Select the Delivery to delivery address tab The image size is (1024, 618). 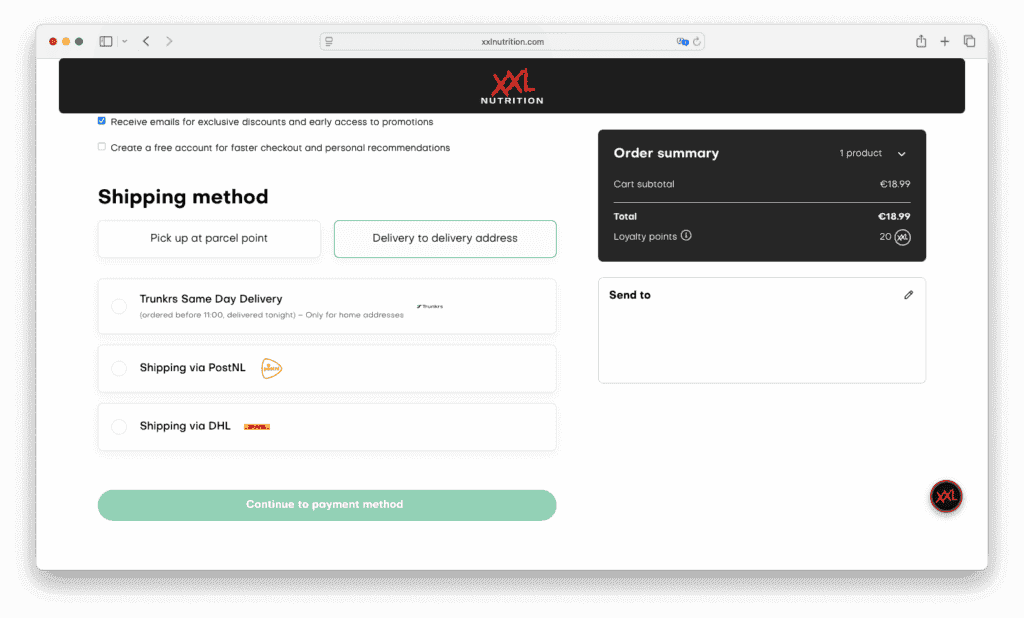click(445, 238)
